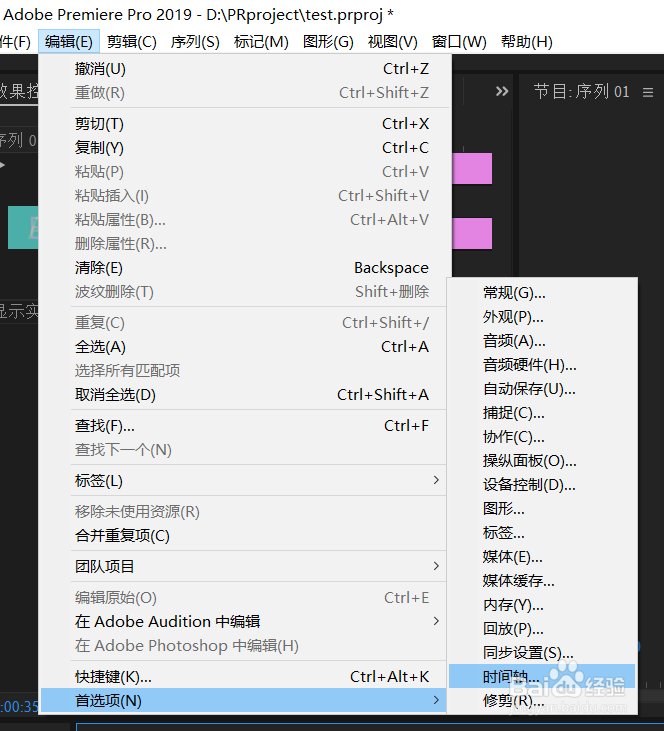Open 媒体缓存... preferences

[x=542, y=581]
